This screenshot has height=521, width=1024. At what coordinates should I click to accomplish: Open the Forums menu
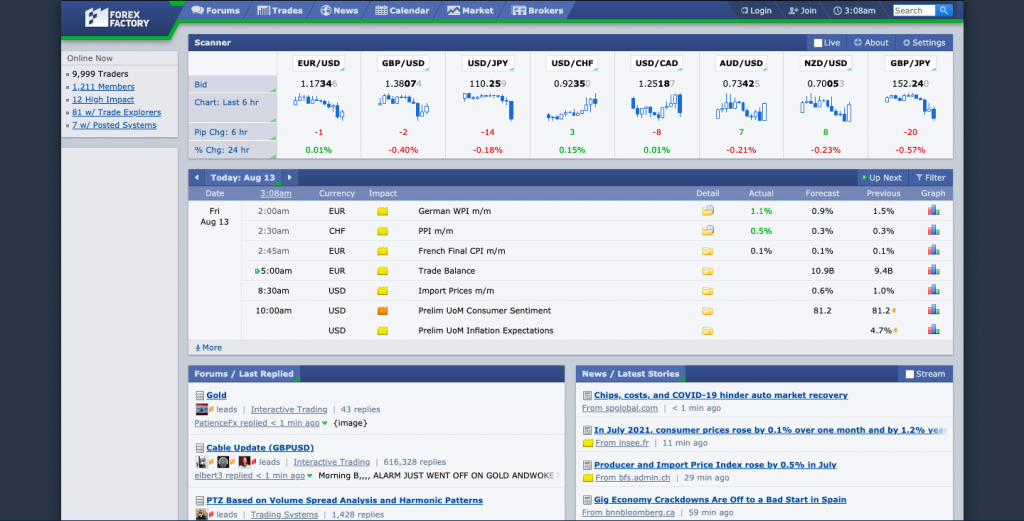pyautogui.click(x=216, y=10)
